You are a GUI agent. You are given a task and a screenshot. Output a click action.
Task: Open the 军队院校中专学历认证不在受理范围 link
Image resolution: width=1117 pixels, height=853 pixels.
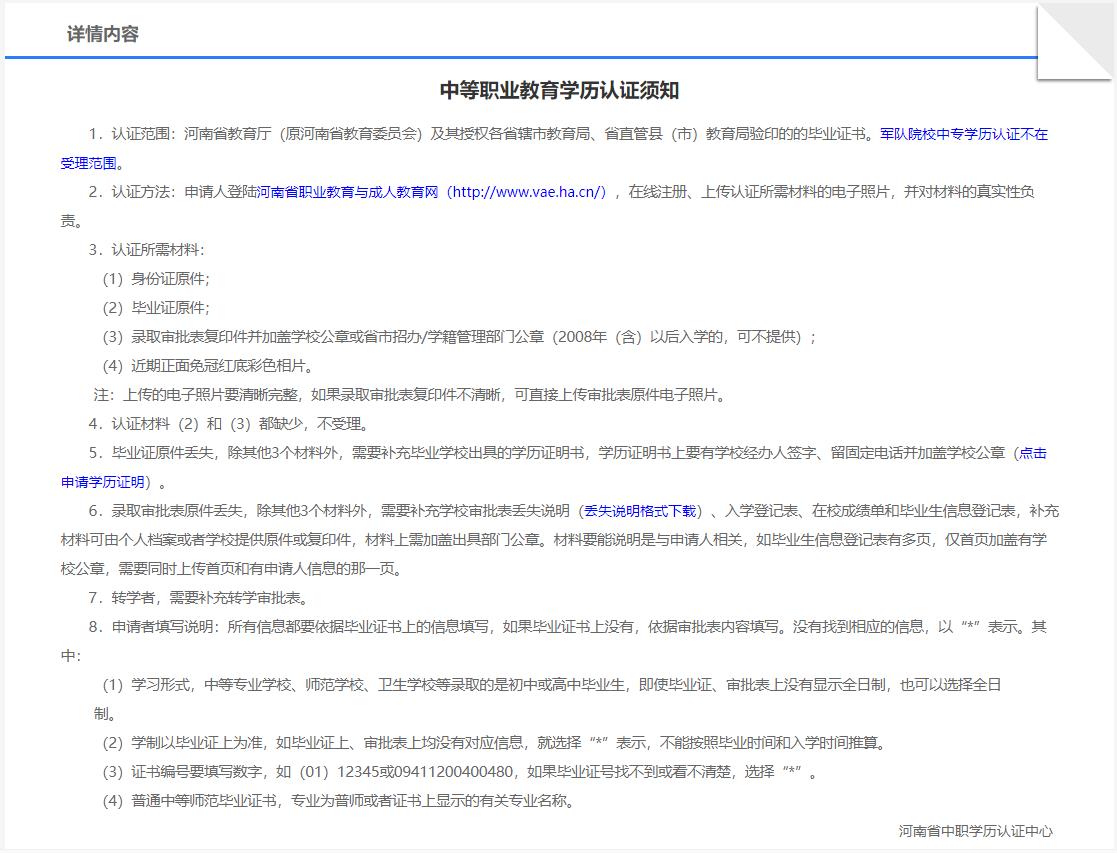[x=963, y=134]
